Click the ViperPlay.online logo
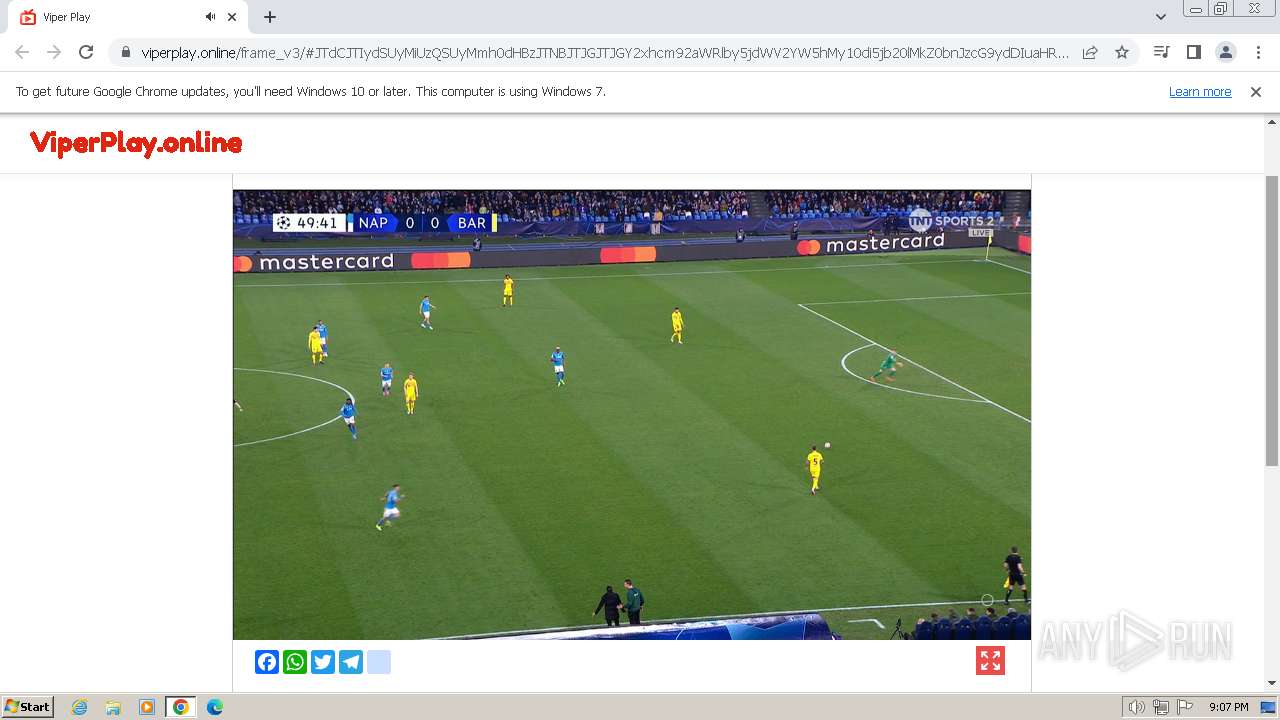The width and height of the screenshot is (1280, 720). [x=136, y=143]
